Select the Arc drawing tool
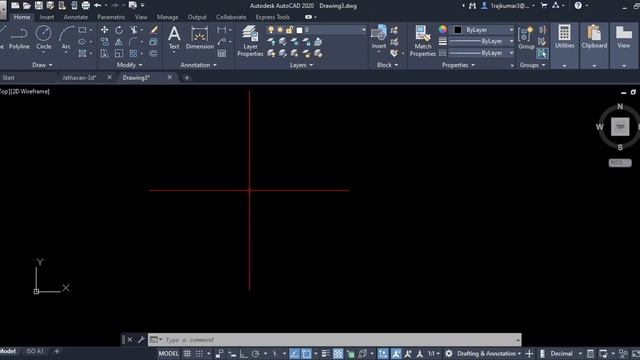 66,38
